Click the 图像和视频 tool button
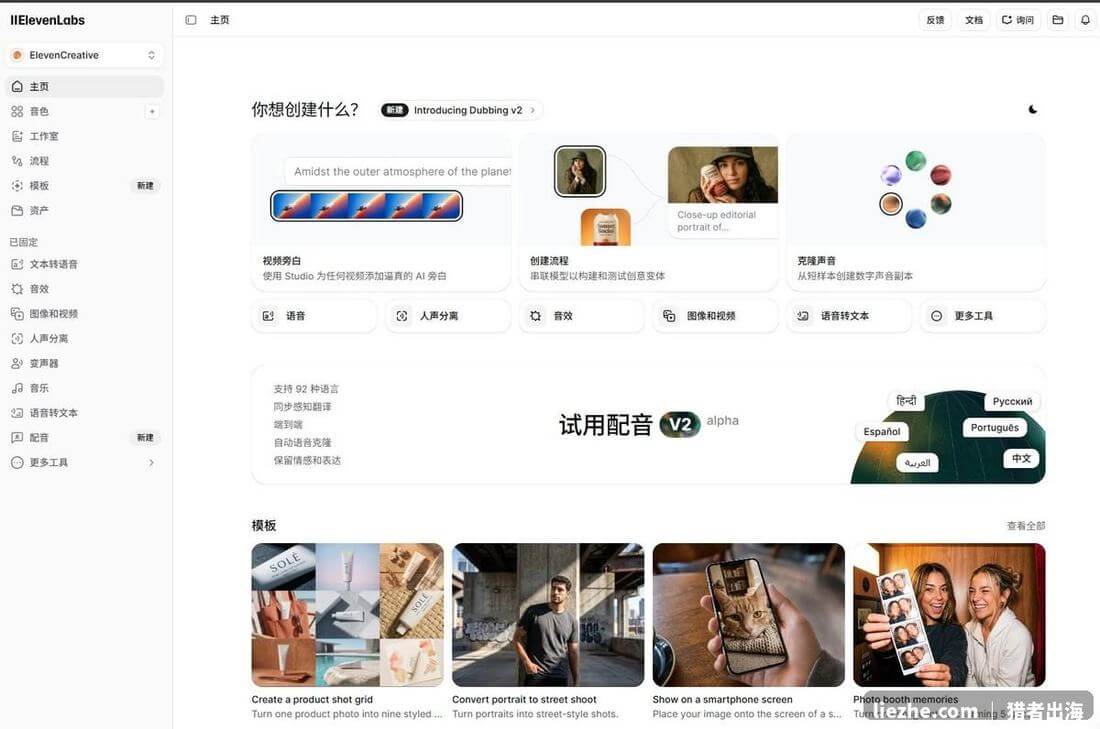The image size is (1100, 729). (x=715, y=316)
